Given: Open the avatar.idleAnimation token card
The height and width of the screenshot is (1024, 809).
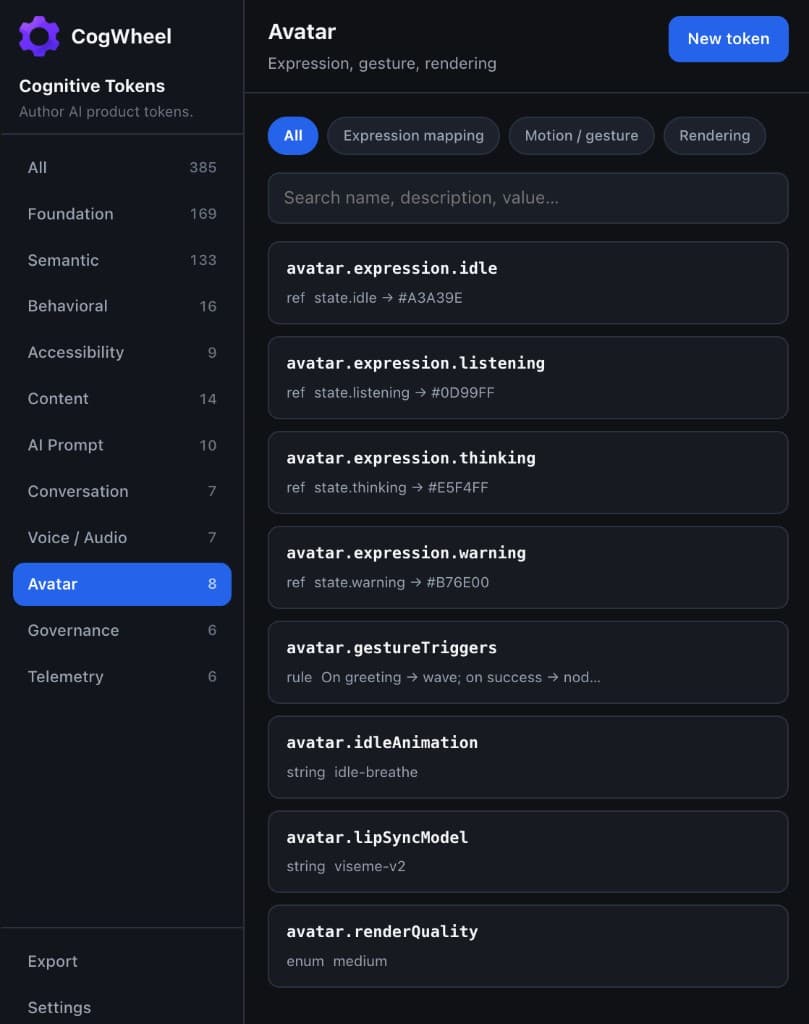Looking at the screenshot, I should [x=528, y=757].
